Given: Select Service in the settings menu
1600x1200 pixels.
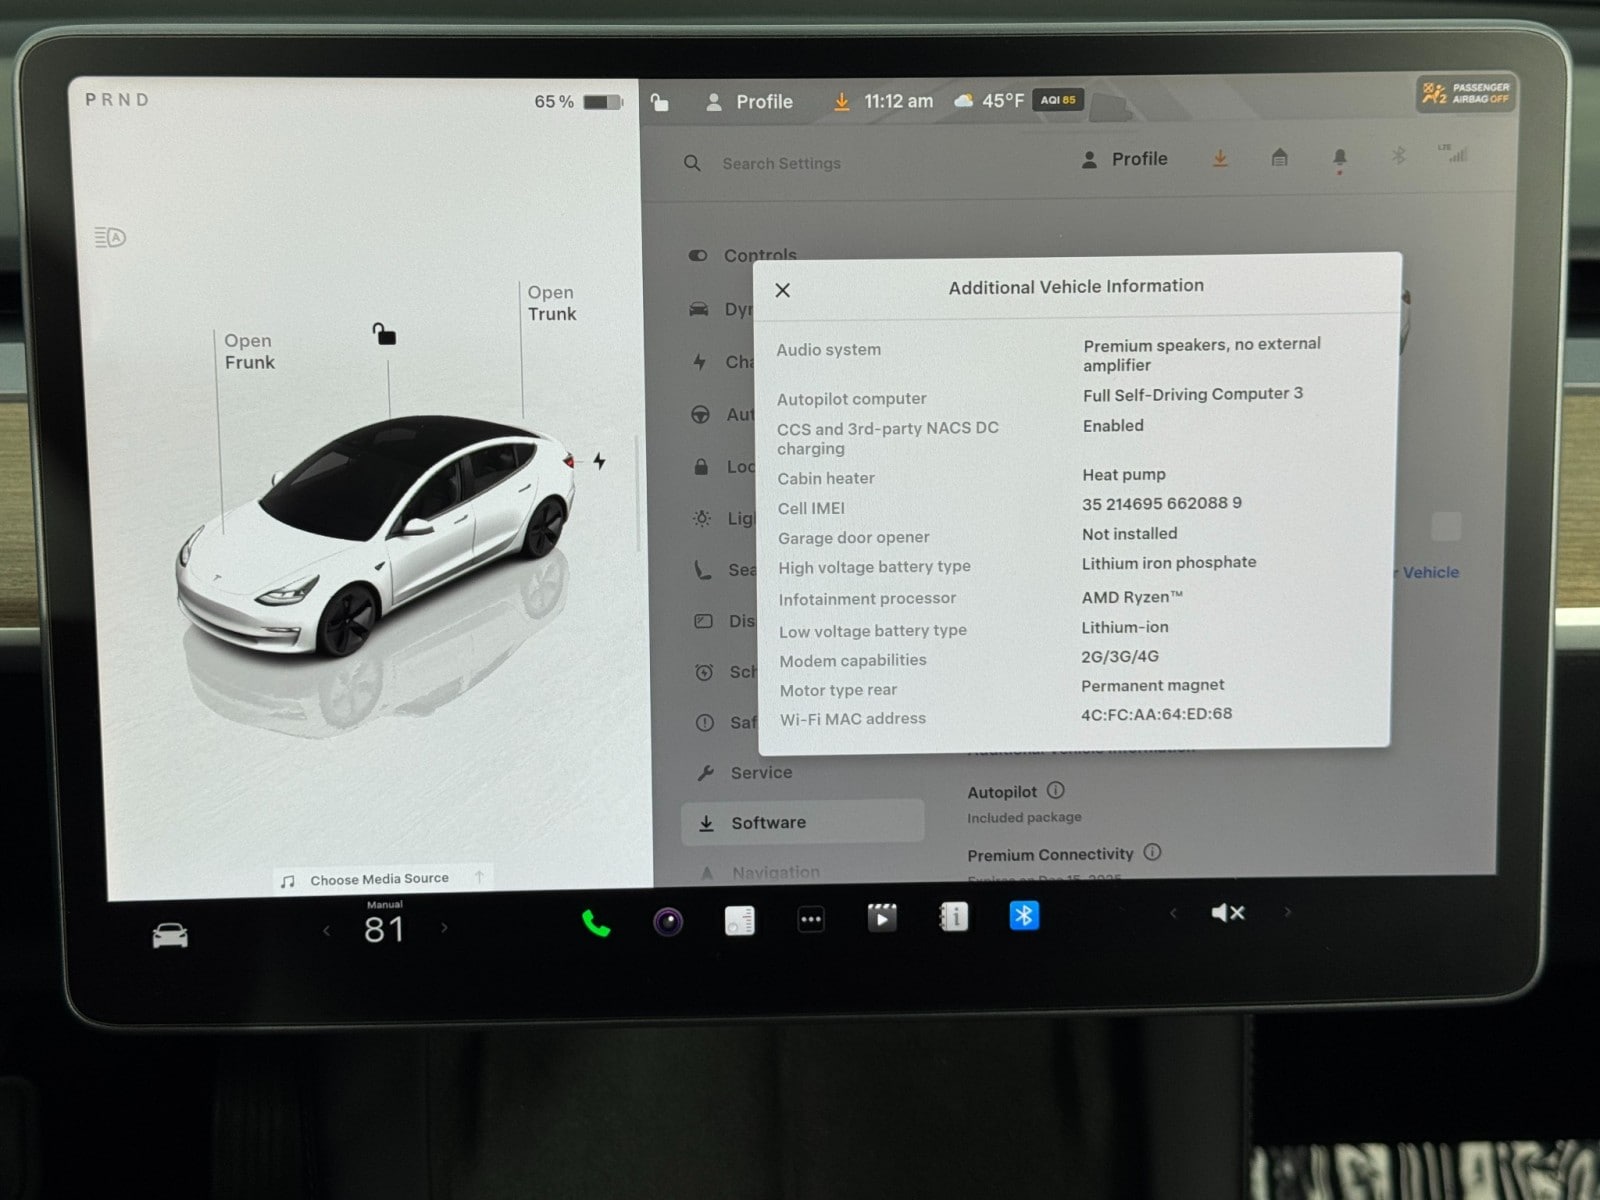Looking at the screenshot, I should point(760,772).
